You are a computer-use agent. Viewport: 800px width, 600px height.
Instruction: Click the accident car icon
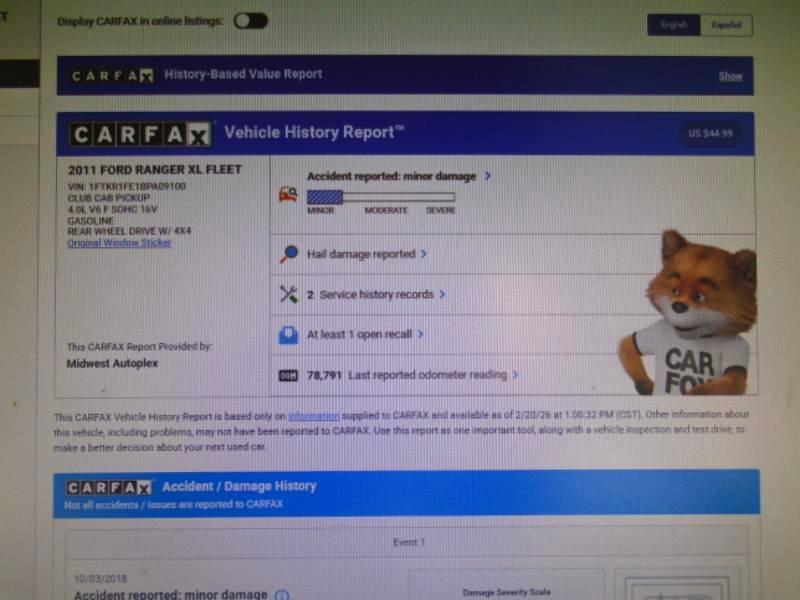point(288,195)
